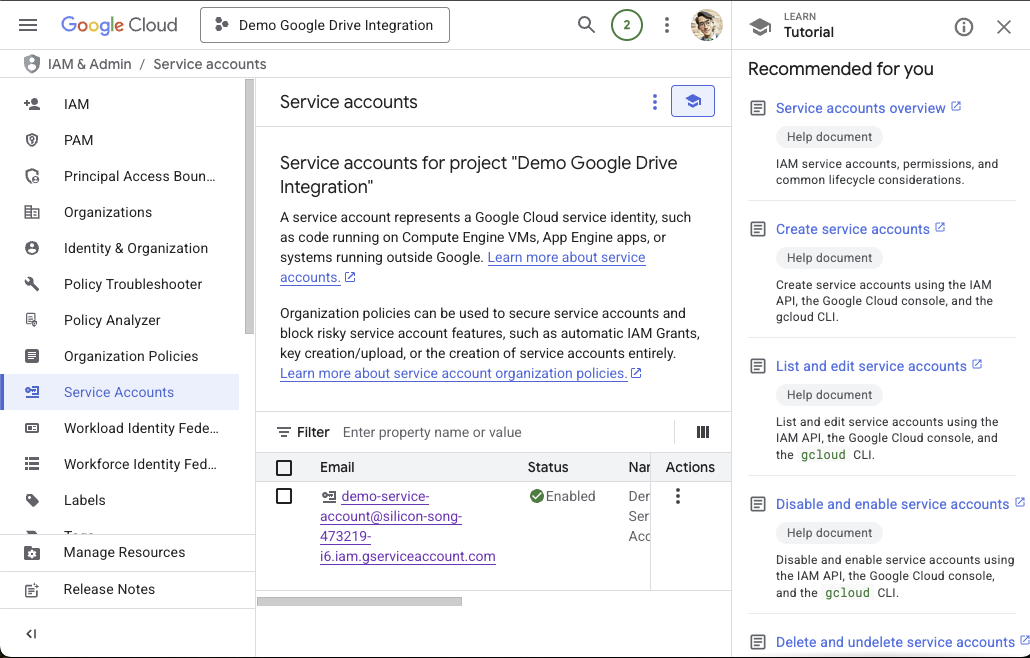Click the Release Notes icon
Screen dimensions: 1030x658
coord(32,590)
